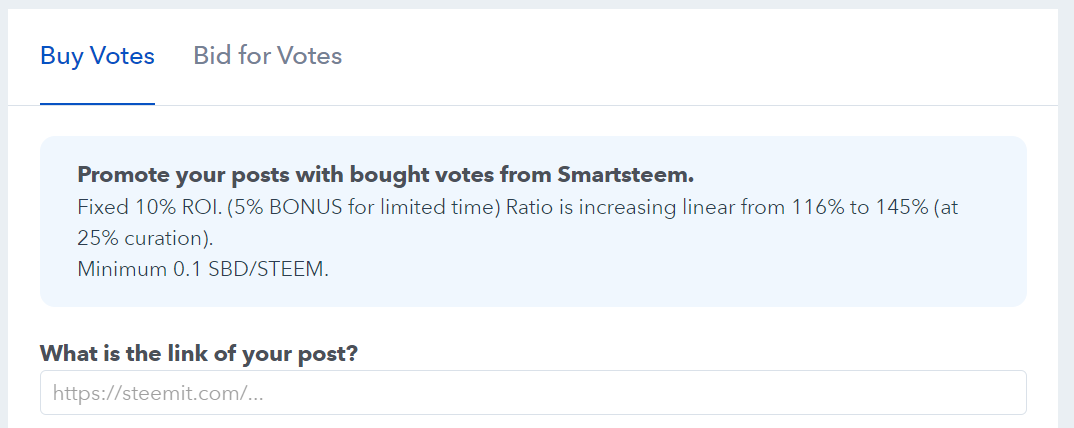Select the "Fixed 10% ROI." text
This screenshot has height=428, width=1074.
pyautogui.click(x=134, y=208)
